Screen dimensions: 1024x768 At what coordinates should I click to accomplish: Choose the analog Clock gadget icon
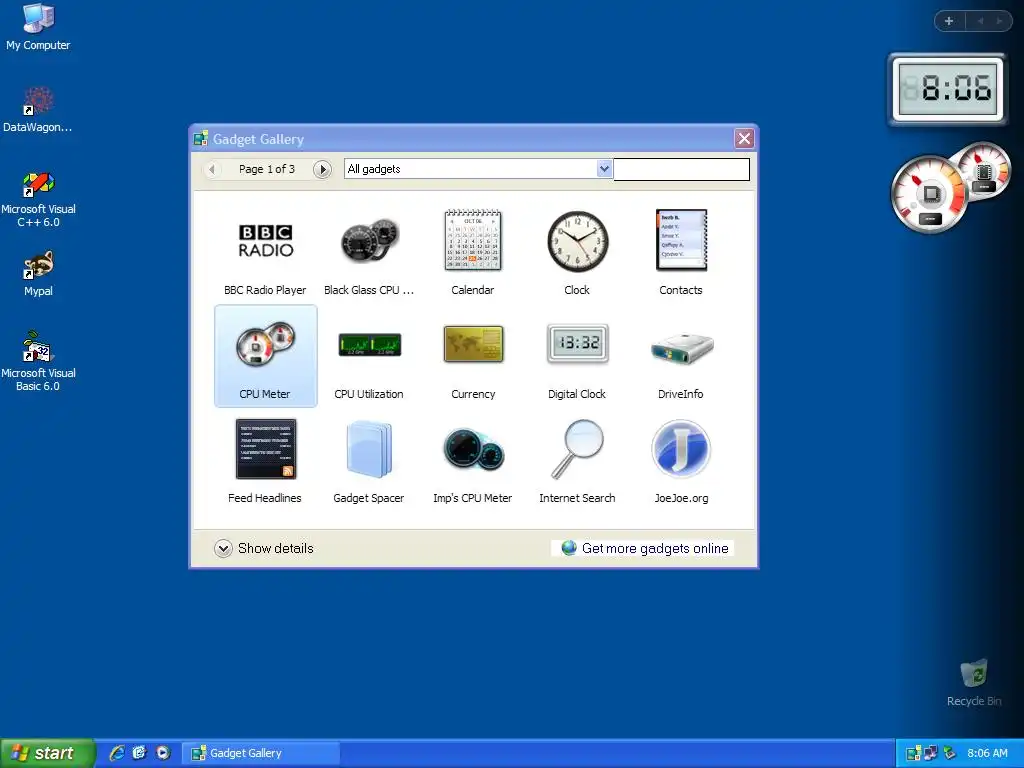[x=577, y=241]
